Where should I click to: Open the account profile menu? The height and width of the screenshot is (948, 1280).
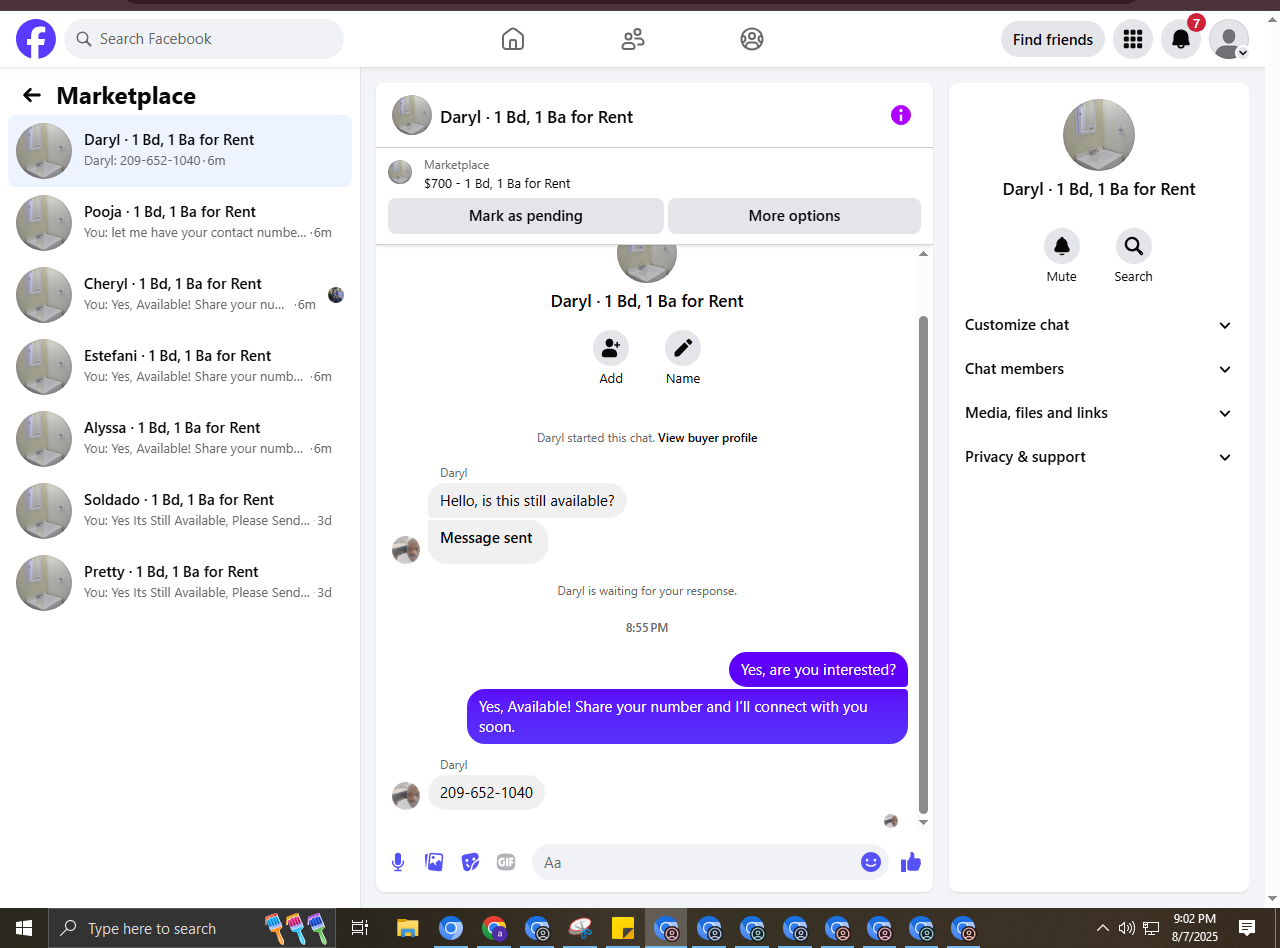pos(1229,39)
